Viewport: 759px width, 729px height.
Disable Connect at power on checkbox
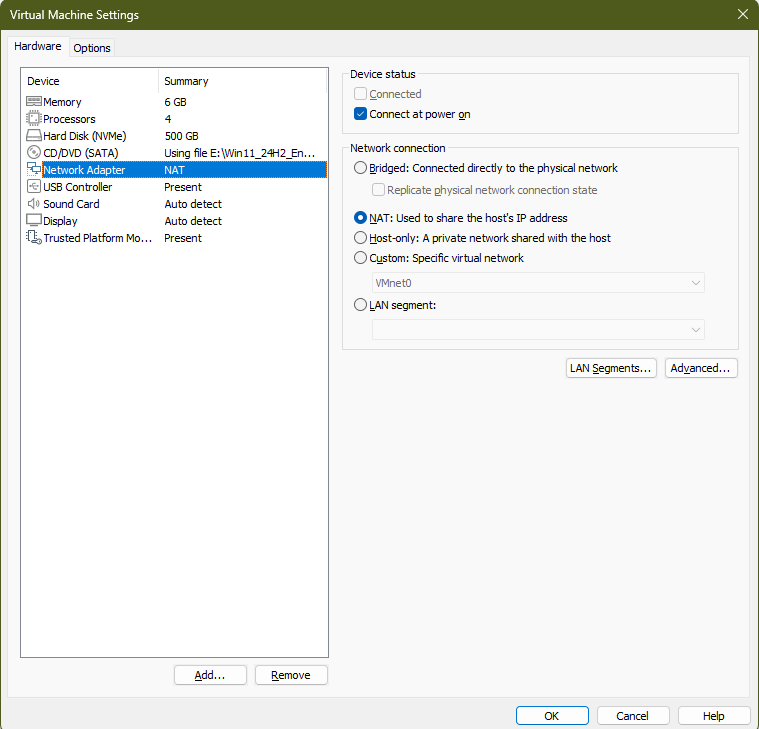point(361,114)
